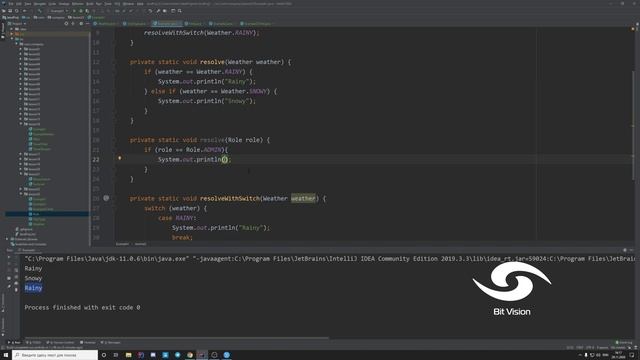Open Chrome from the taskbar
640x360 pixels.
click(x=190, y=355)
